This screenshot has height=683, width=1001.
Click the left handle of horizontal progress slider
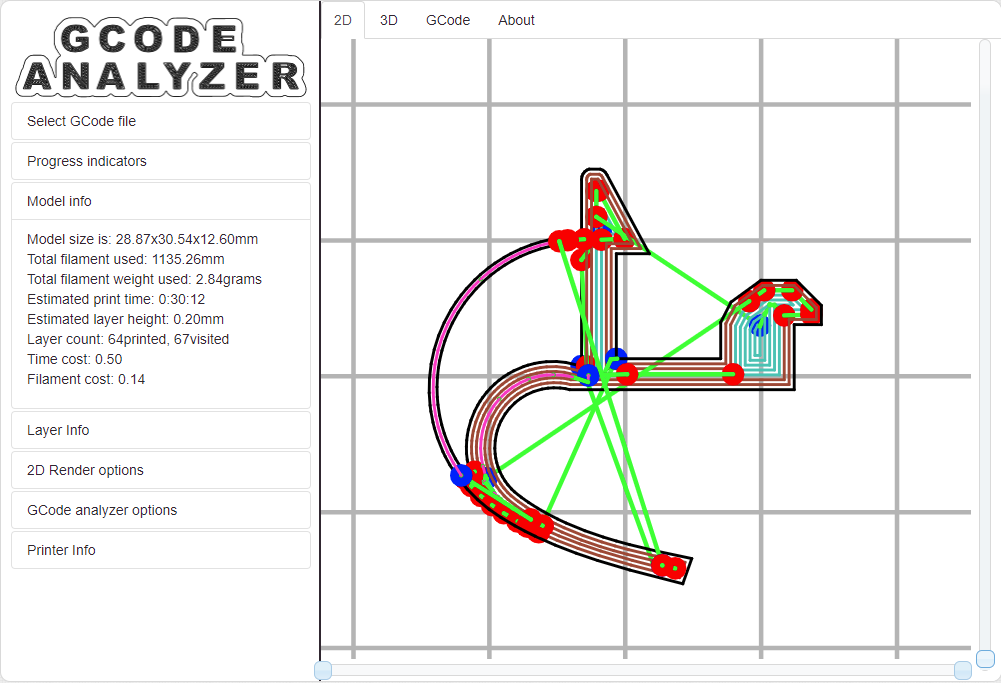click(323, 670)
